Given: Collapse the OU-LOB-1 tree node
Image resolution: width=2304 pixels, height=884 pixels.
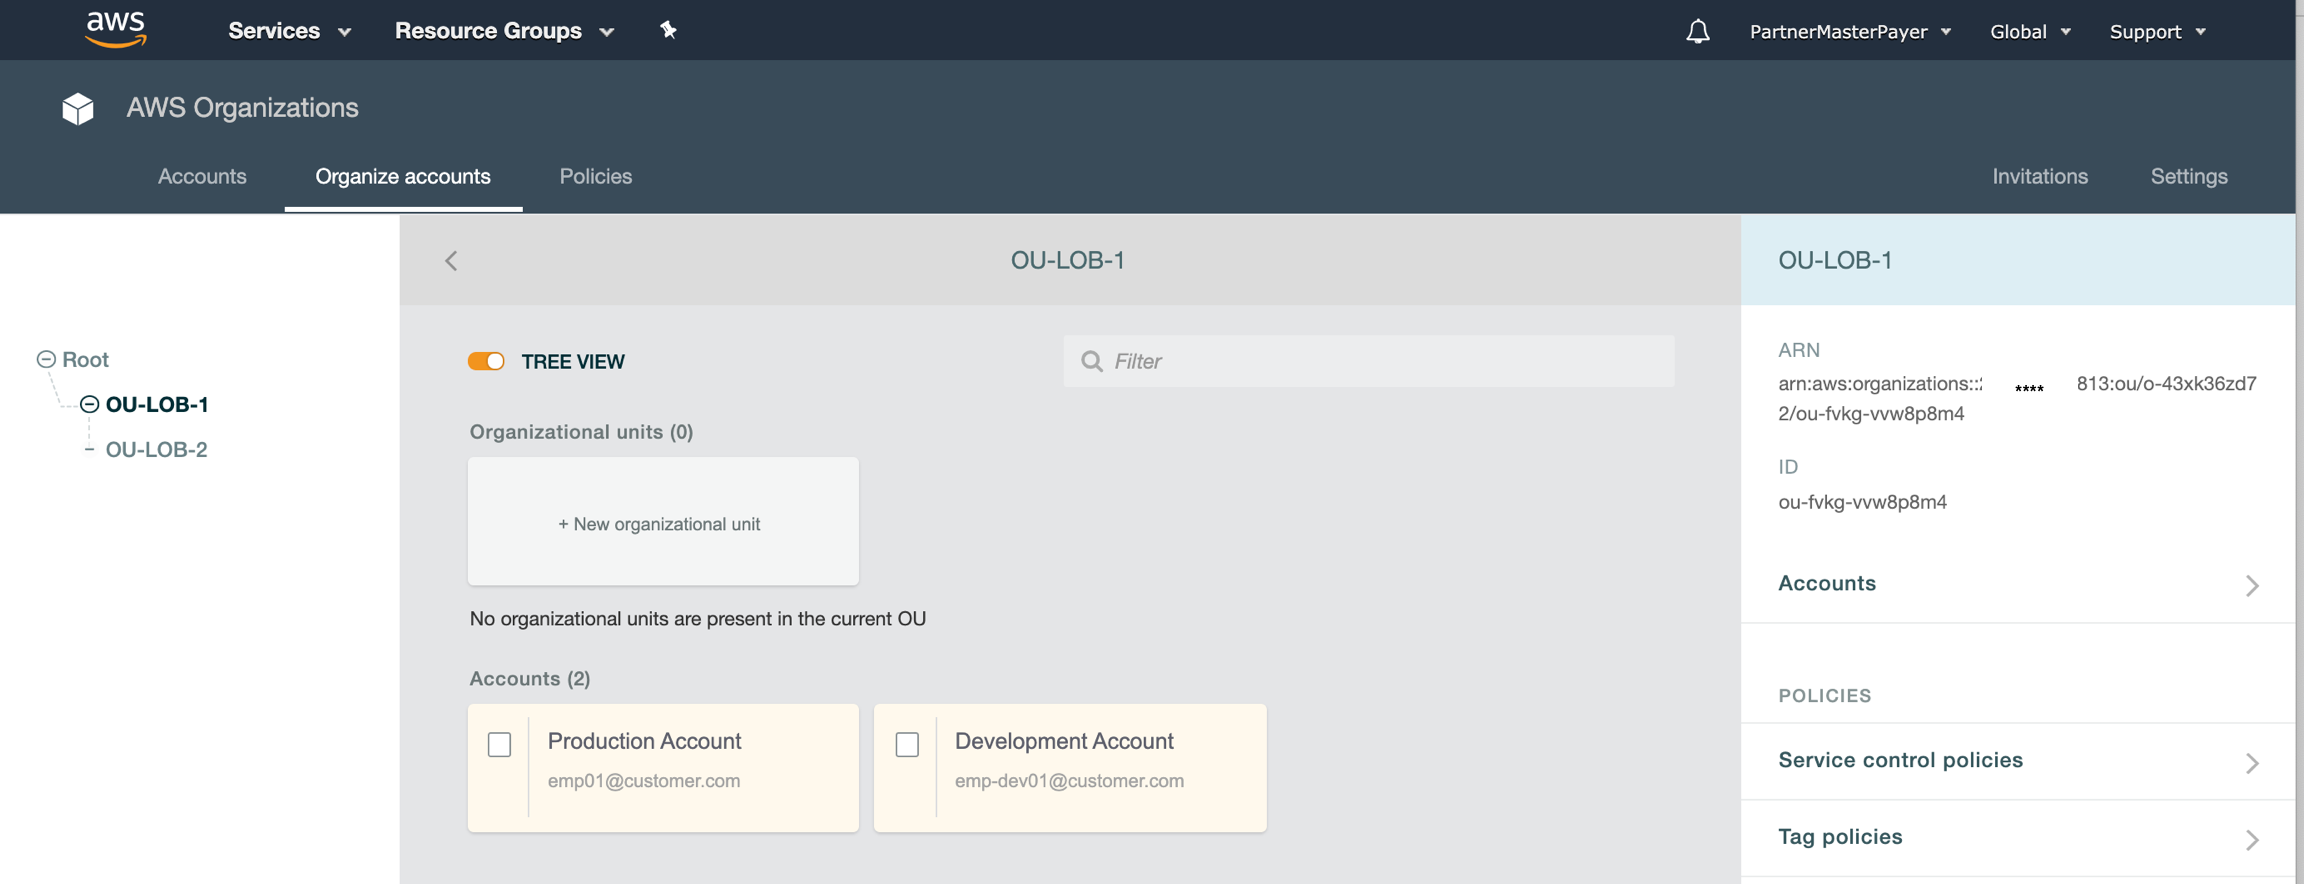Looking at the screenshot, I should point(89,404).
